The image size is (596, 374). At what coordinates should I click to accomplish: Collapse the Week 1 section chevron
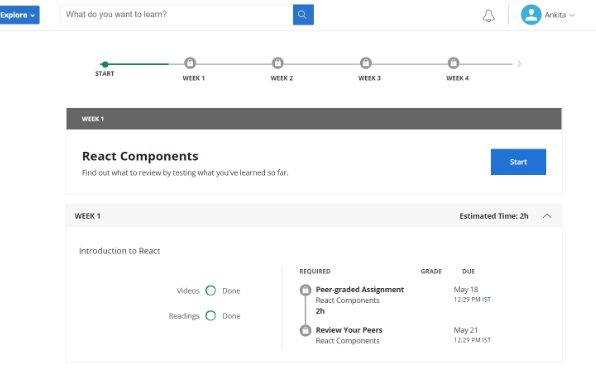click(547, 216)
